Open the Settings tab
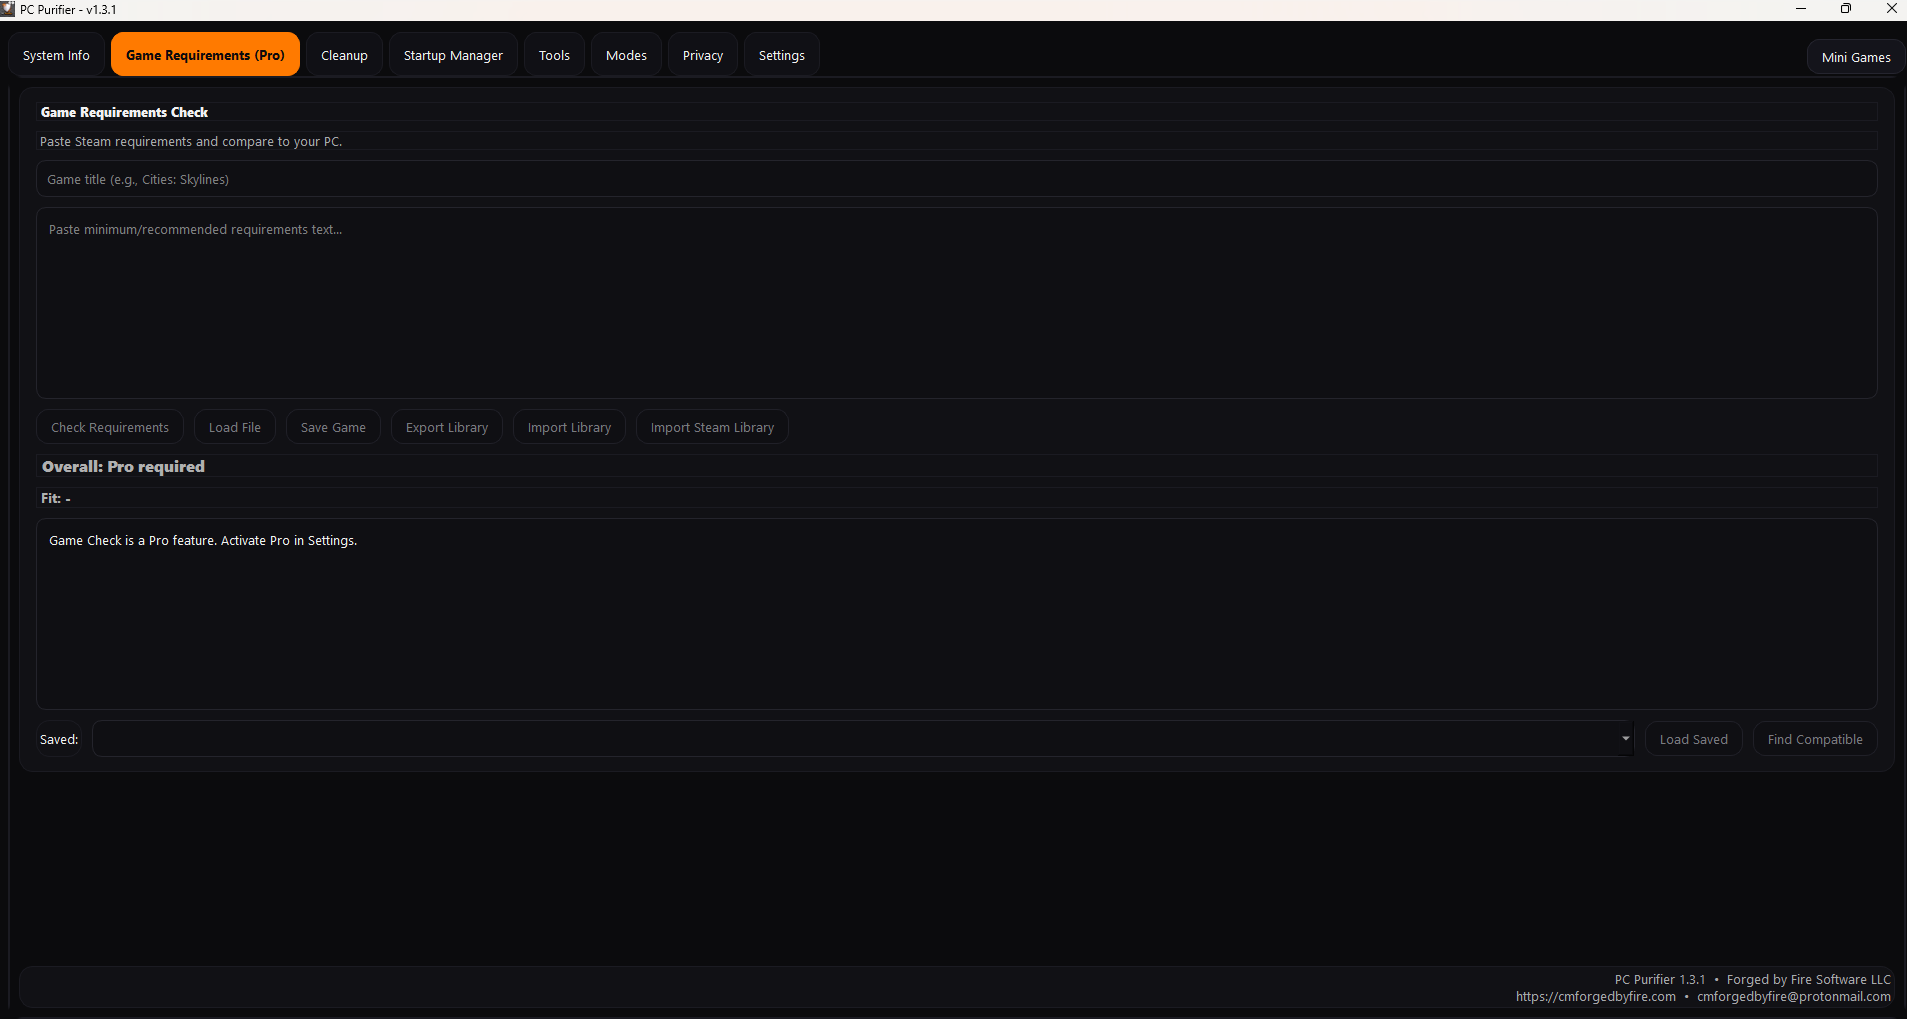The width and height of the screenshot is (1907, 1019). pyautogui.click(x=781, y=54)
